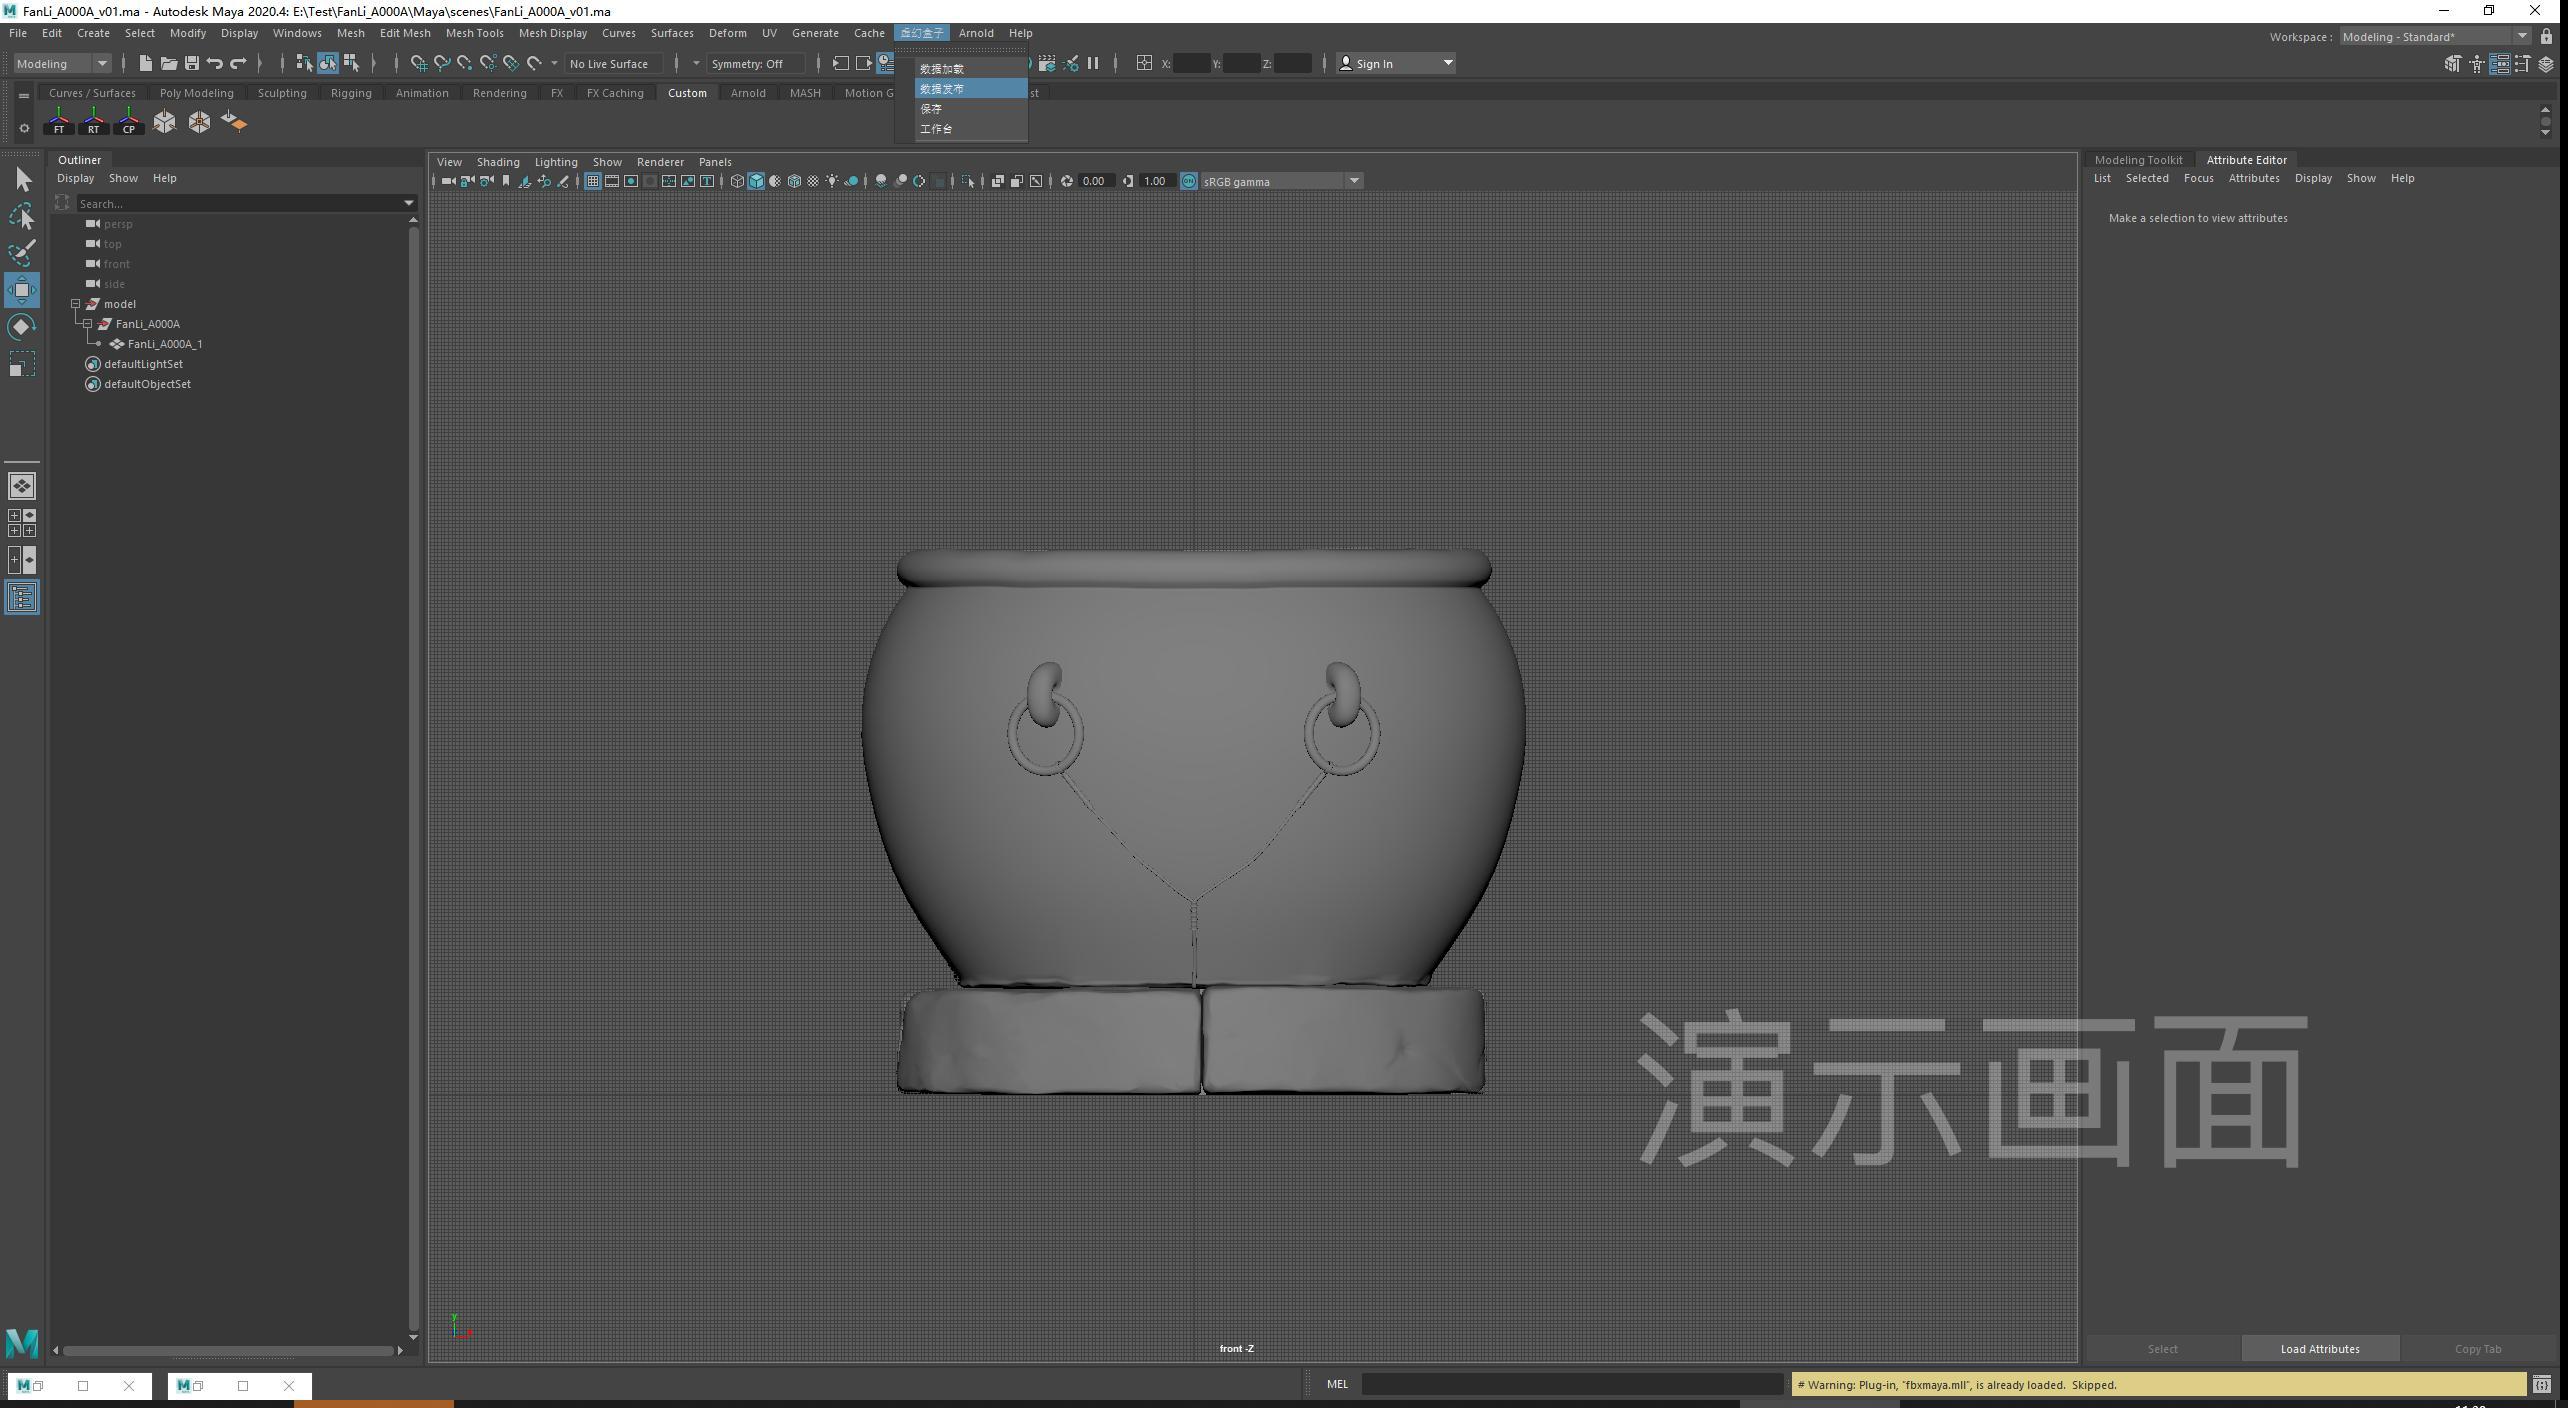Image resolution: width=2568 pixels, height=1408 pixels.
Task: Open the viewport Renderer menu
Action: click(x=660, y=162)
